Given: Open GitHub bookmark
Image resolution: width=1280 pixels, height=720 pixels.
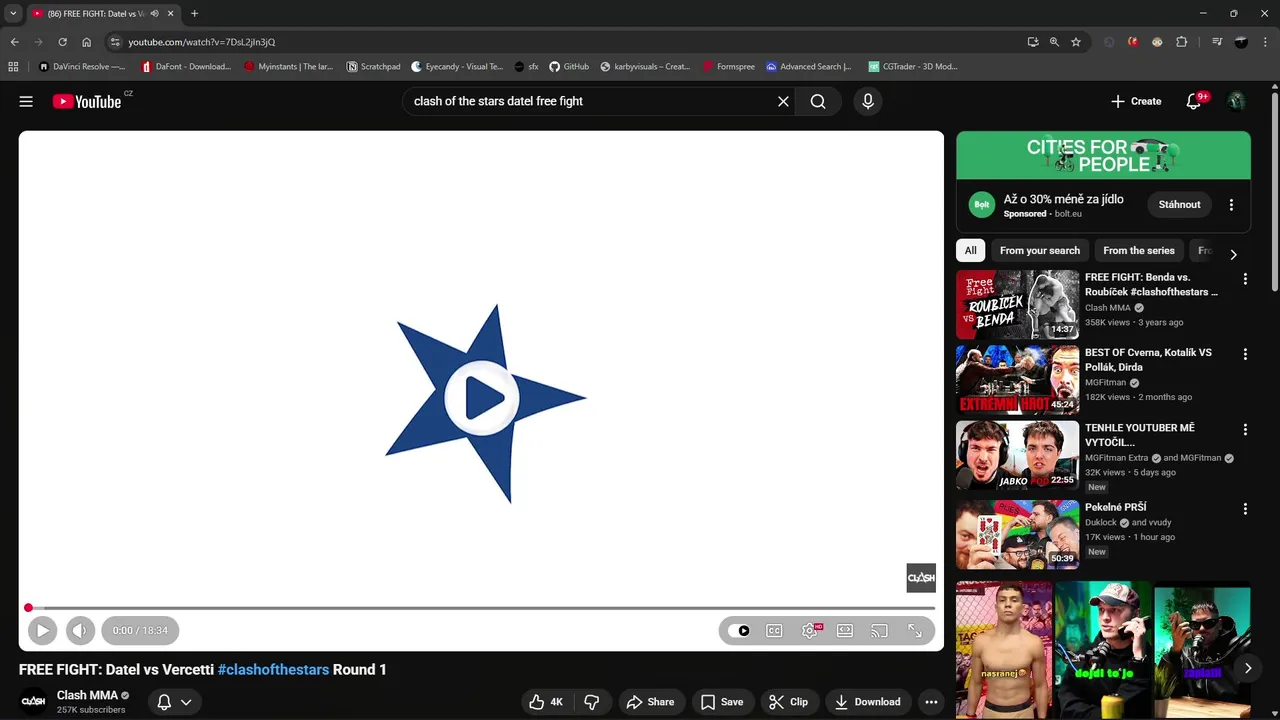Looking at the screenshot, I should click(x=569, y=67).
